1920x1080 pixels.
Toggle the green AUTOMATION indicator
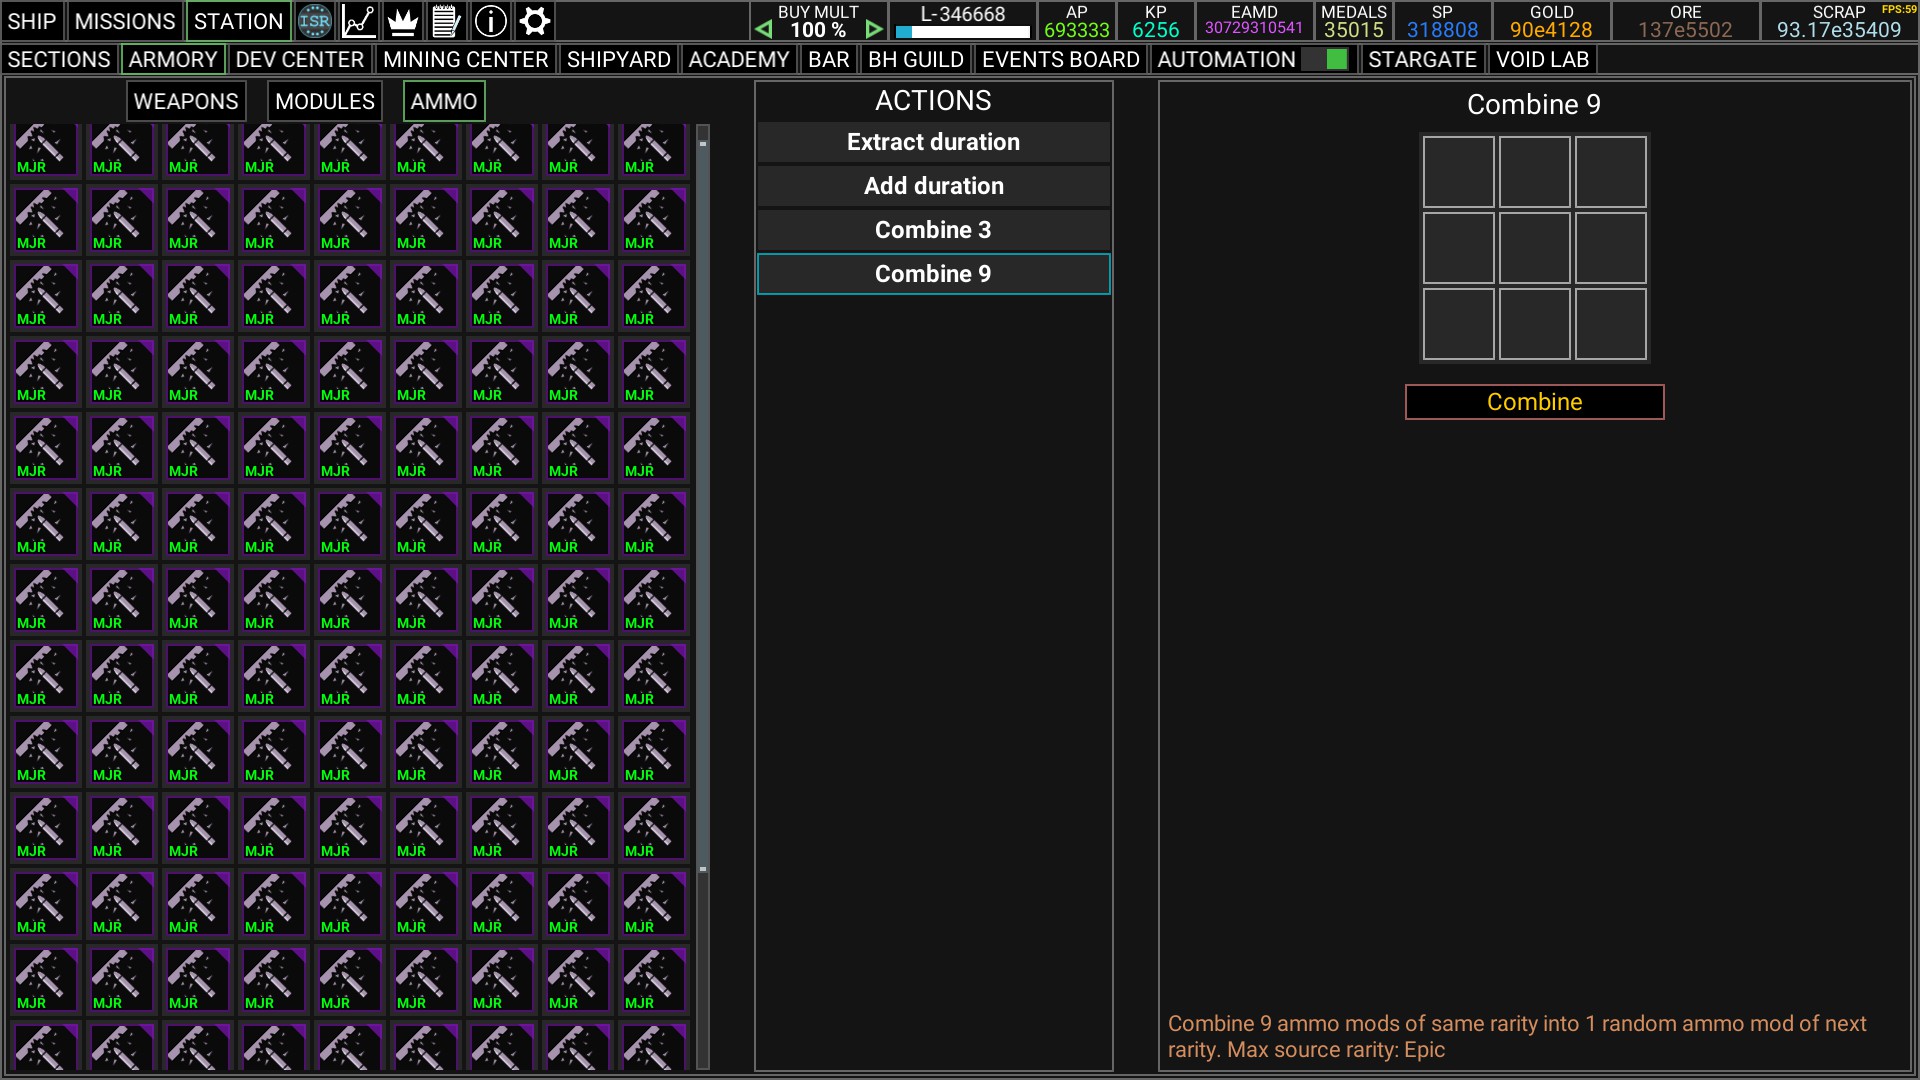1336,59
